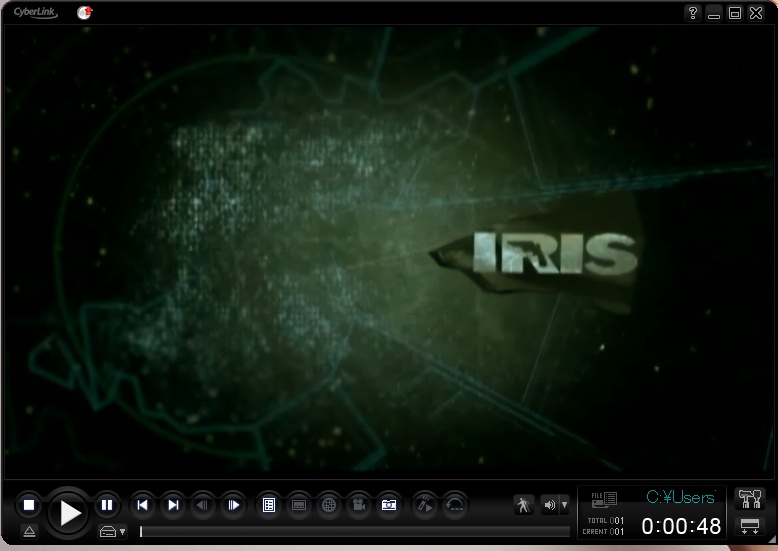Image resolution: width=778 pixels, height=551 pixels.
Task: Open the source drive selector dropdown
Action: [113, 532]
